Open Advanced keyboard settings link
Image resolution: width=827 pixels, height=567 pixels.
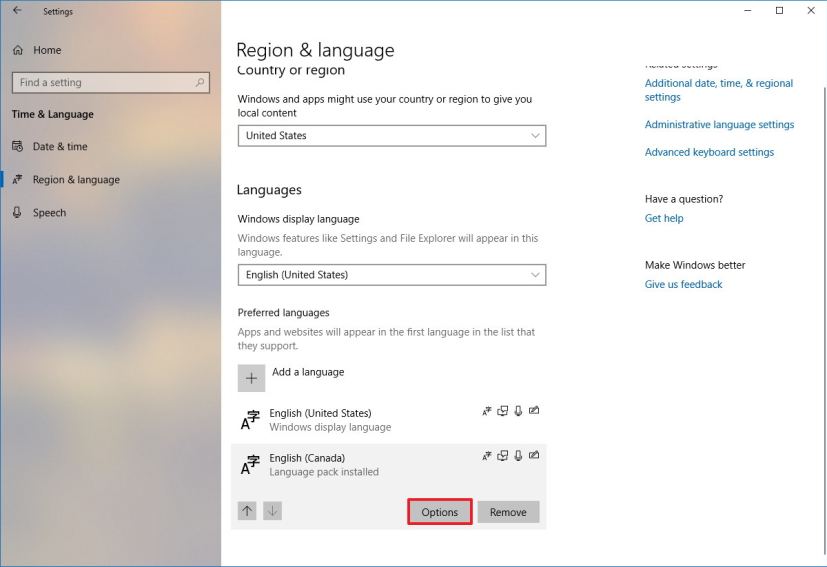click(x=709, y=152)
